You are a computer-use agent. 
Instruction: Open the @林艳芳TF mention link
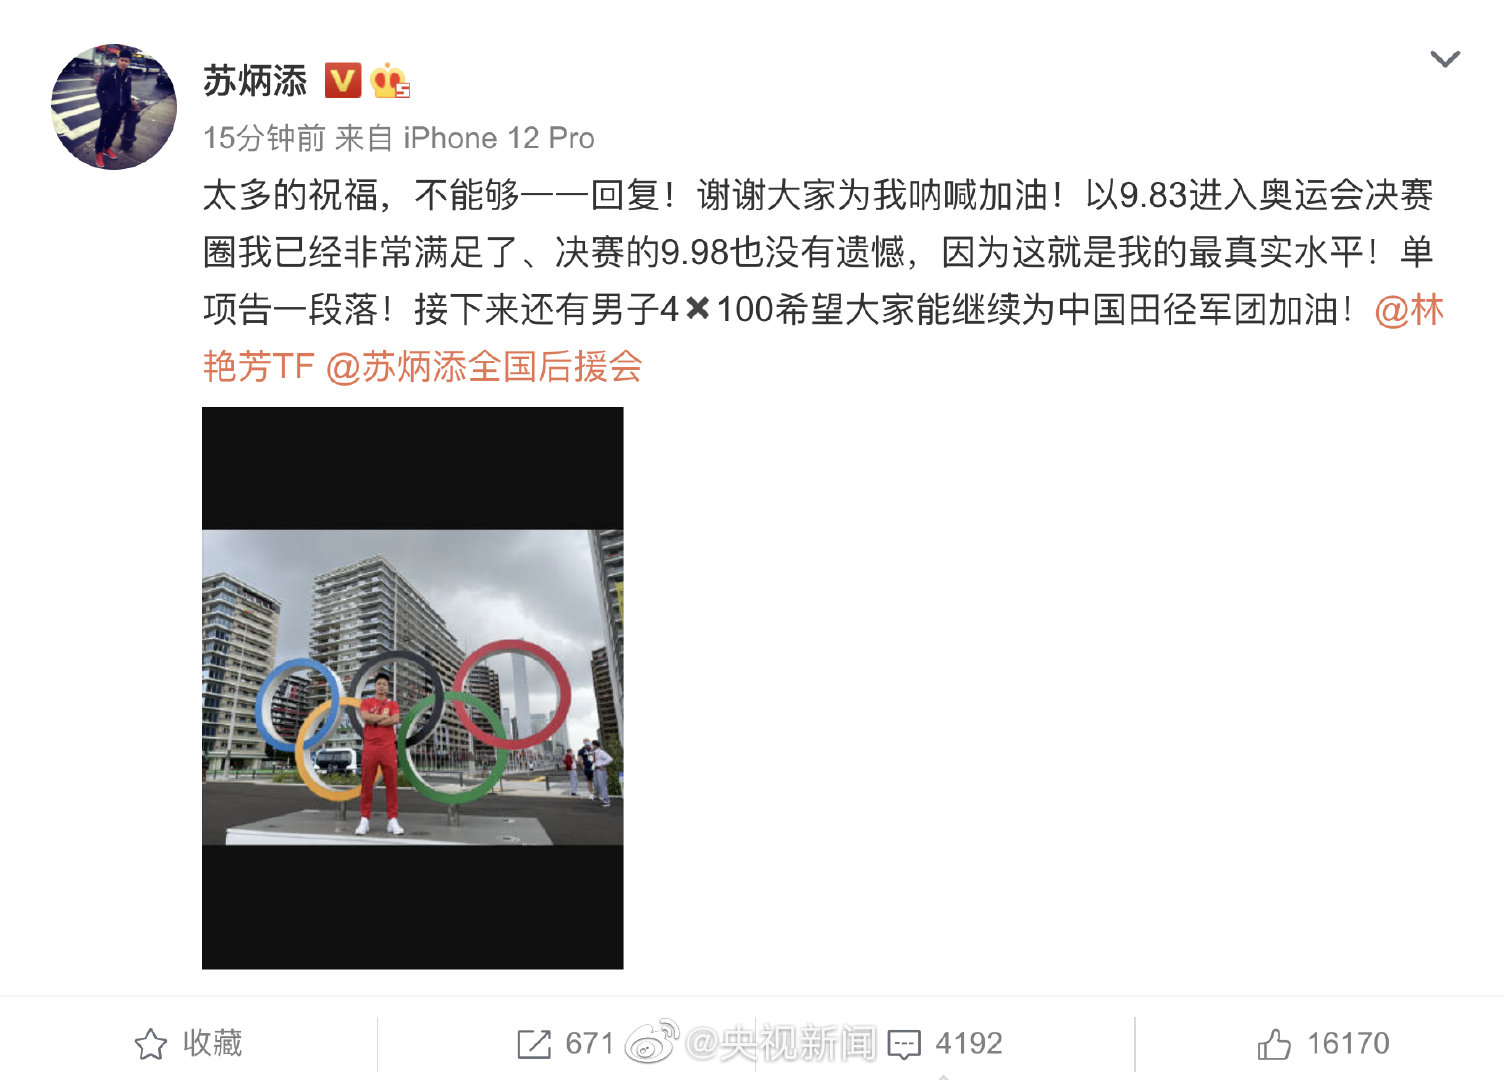coord(824,339)
